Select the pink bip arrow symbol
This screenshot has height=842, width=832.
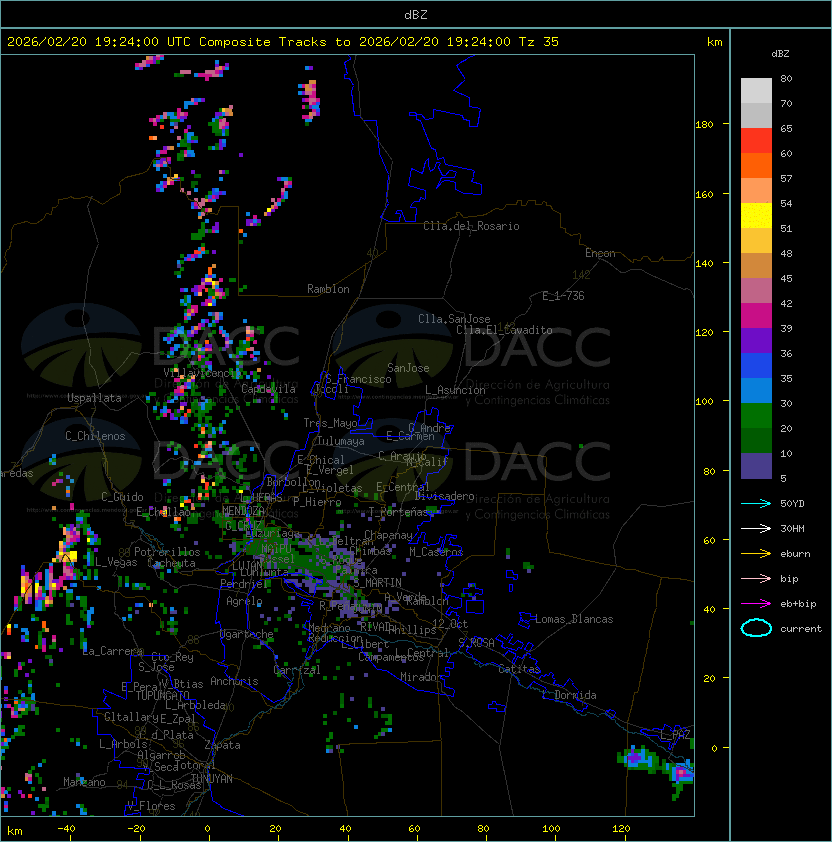pos(756,578)
